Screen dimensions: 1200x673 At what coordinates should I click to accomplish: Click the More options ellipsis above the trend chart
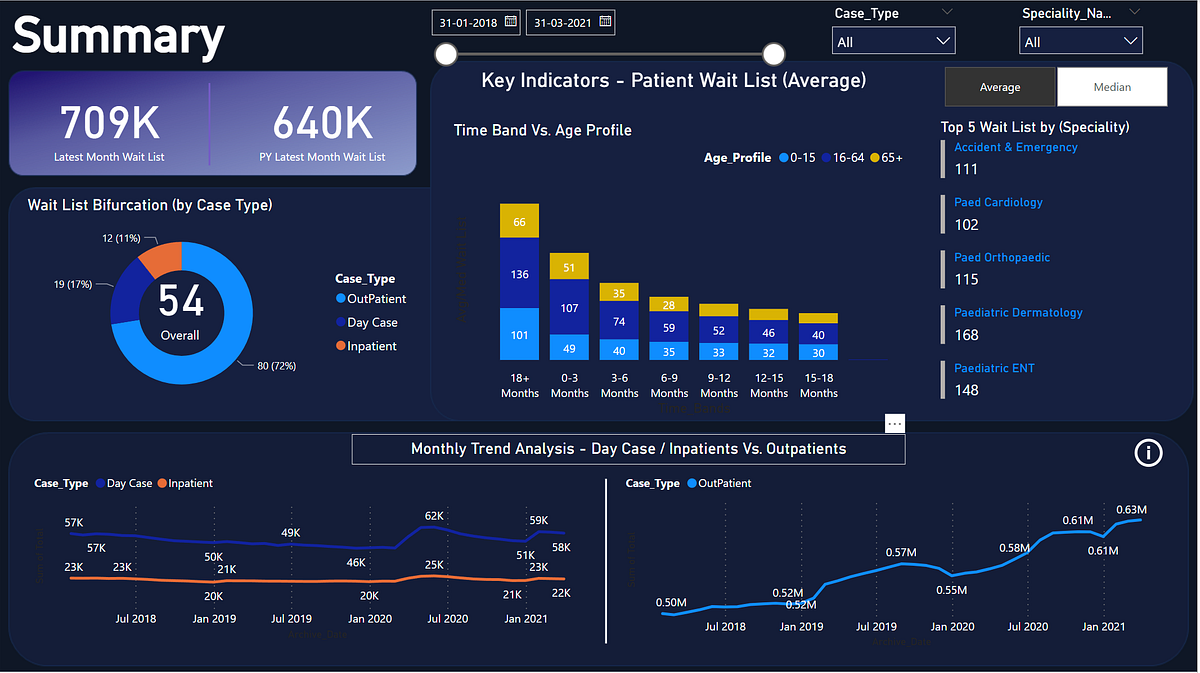pos(894,423)
